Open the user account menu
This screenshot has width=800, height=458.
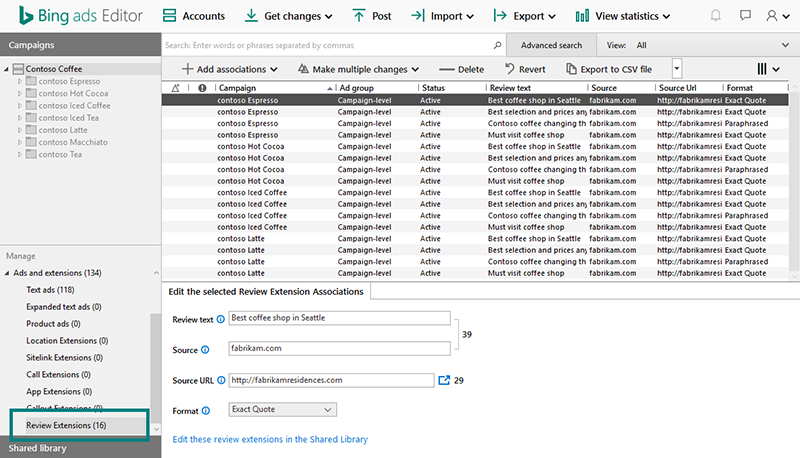778,16
